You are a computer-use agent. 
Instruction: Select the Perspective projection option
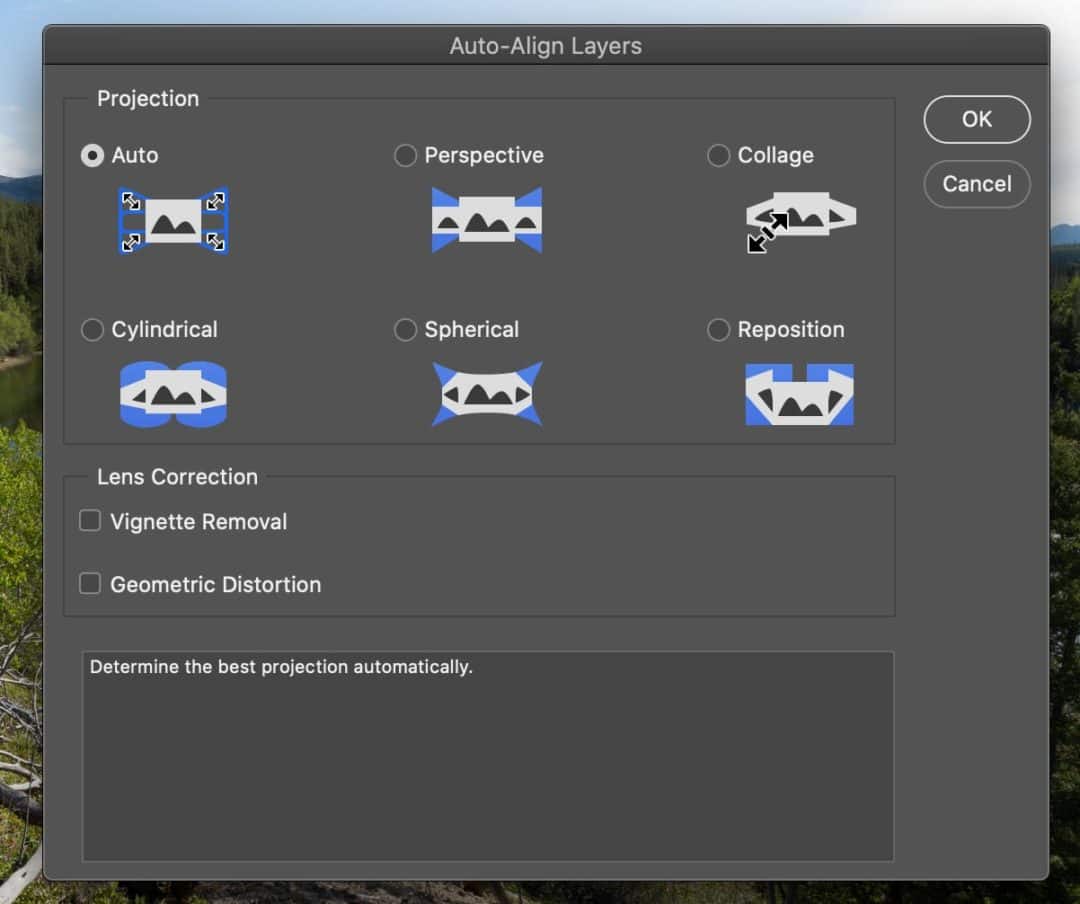[x=406, y=155]
